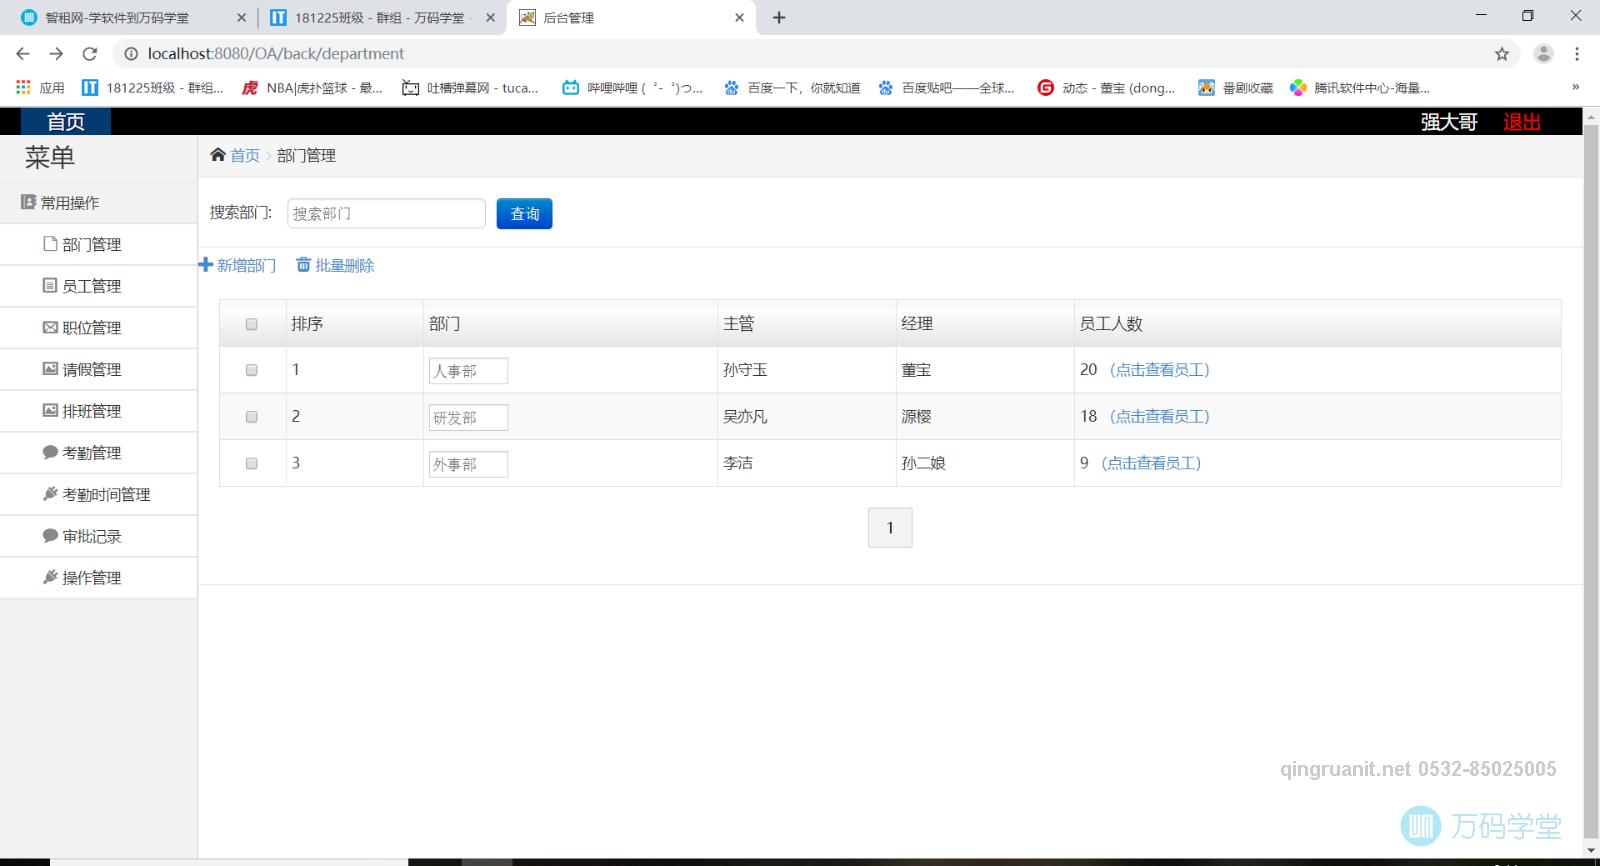
Task: Open the 百度一下 bookmark
Action: pyautogui.click(x=792, y=88)
